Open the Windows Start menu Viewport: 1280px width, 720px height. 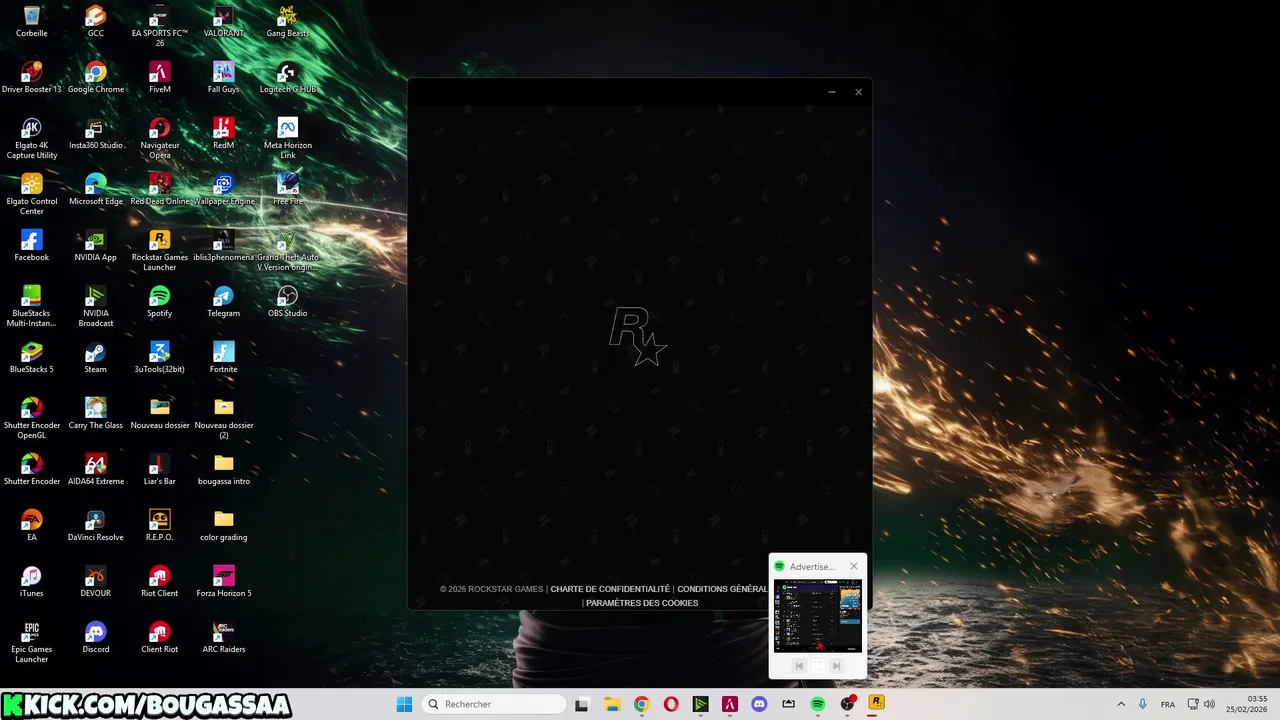point(404,704)
